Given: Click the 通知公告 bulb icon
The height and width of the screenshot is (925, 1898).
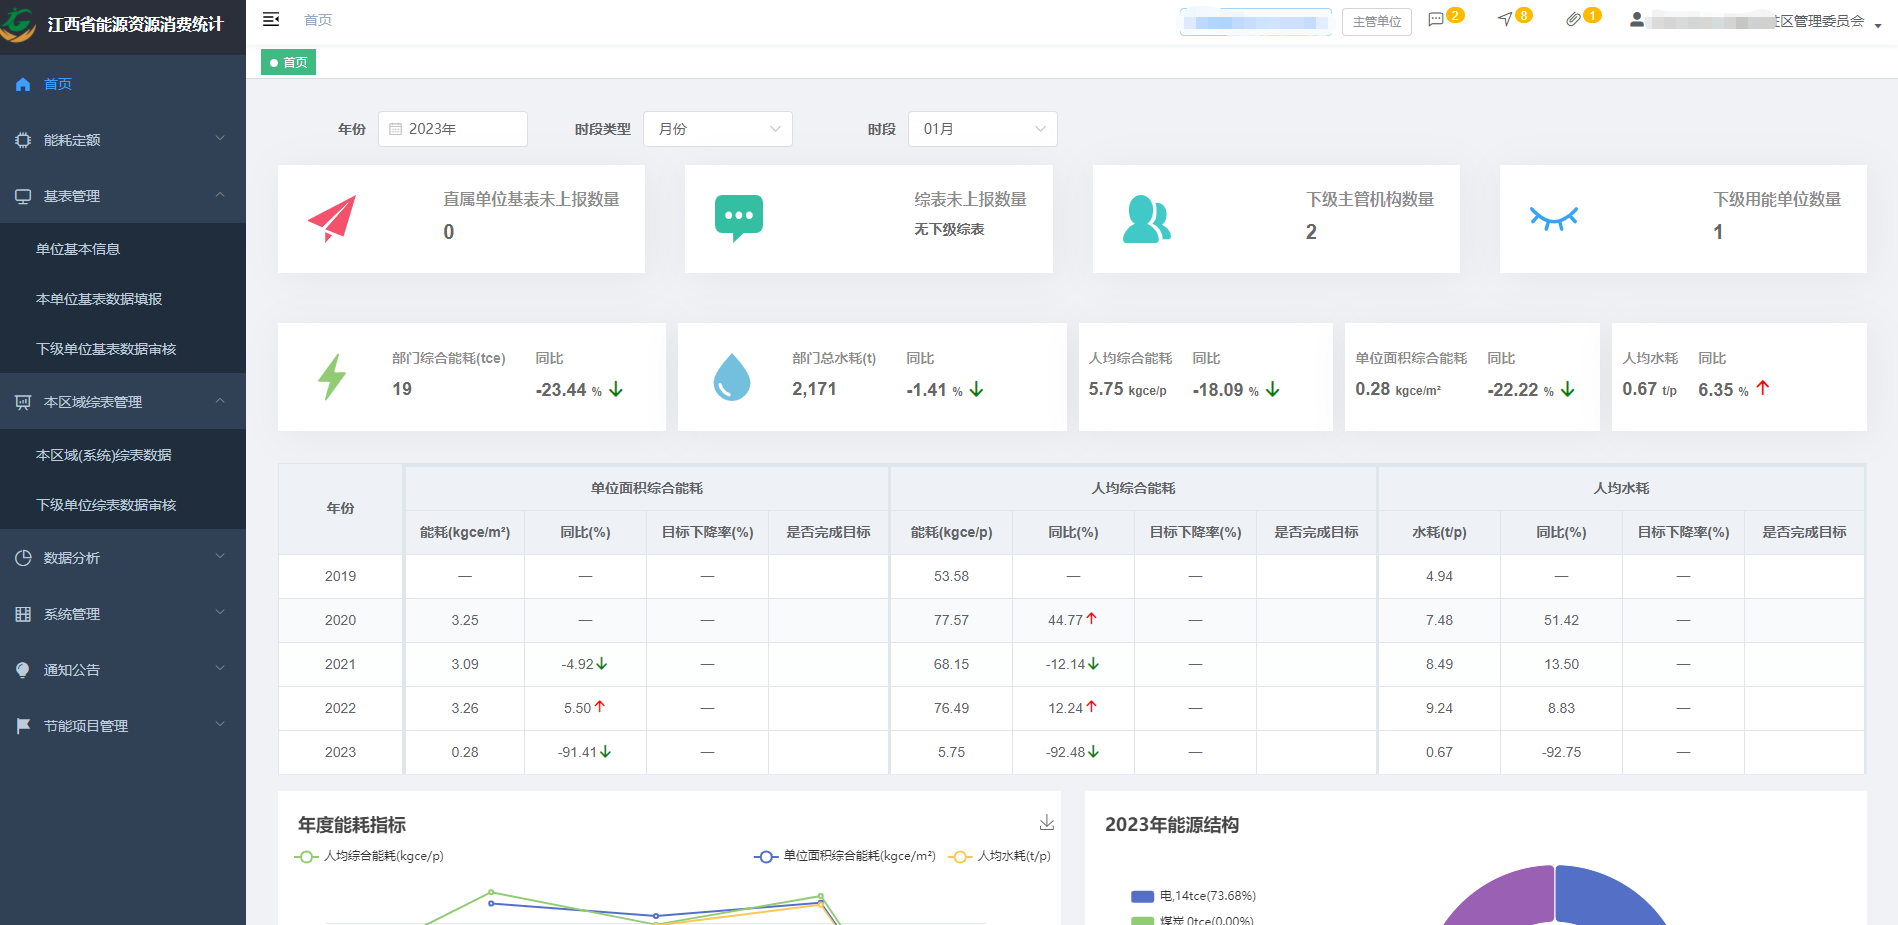Looking at the screenshot, I should (x=23, y=670).
